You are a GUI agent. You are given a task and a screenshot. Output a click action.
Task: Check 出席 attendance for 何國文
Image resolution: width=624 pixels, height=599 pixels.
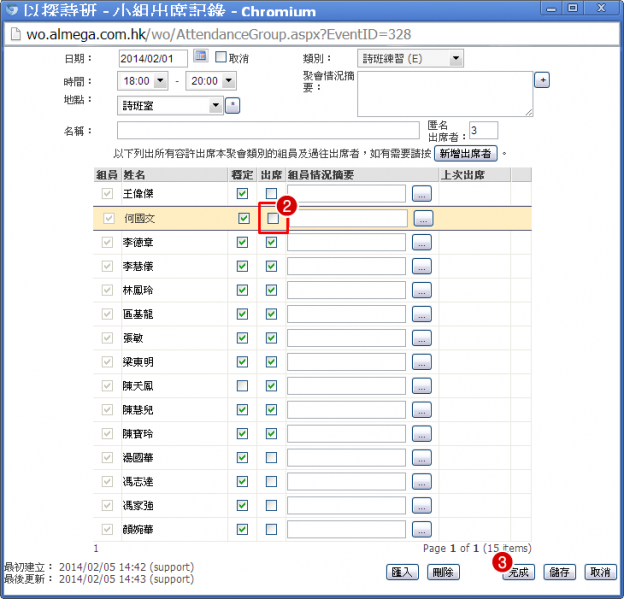[273, 218]
